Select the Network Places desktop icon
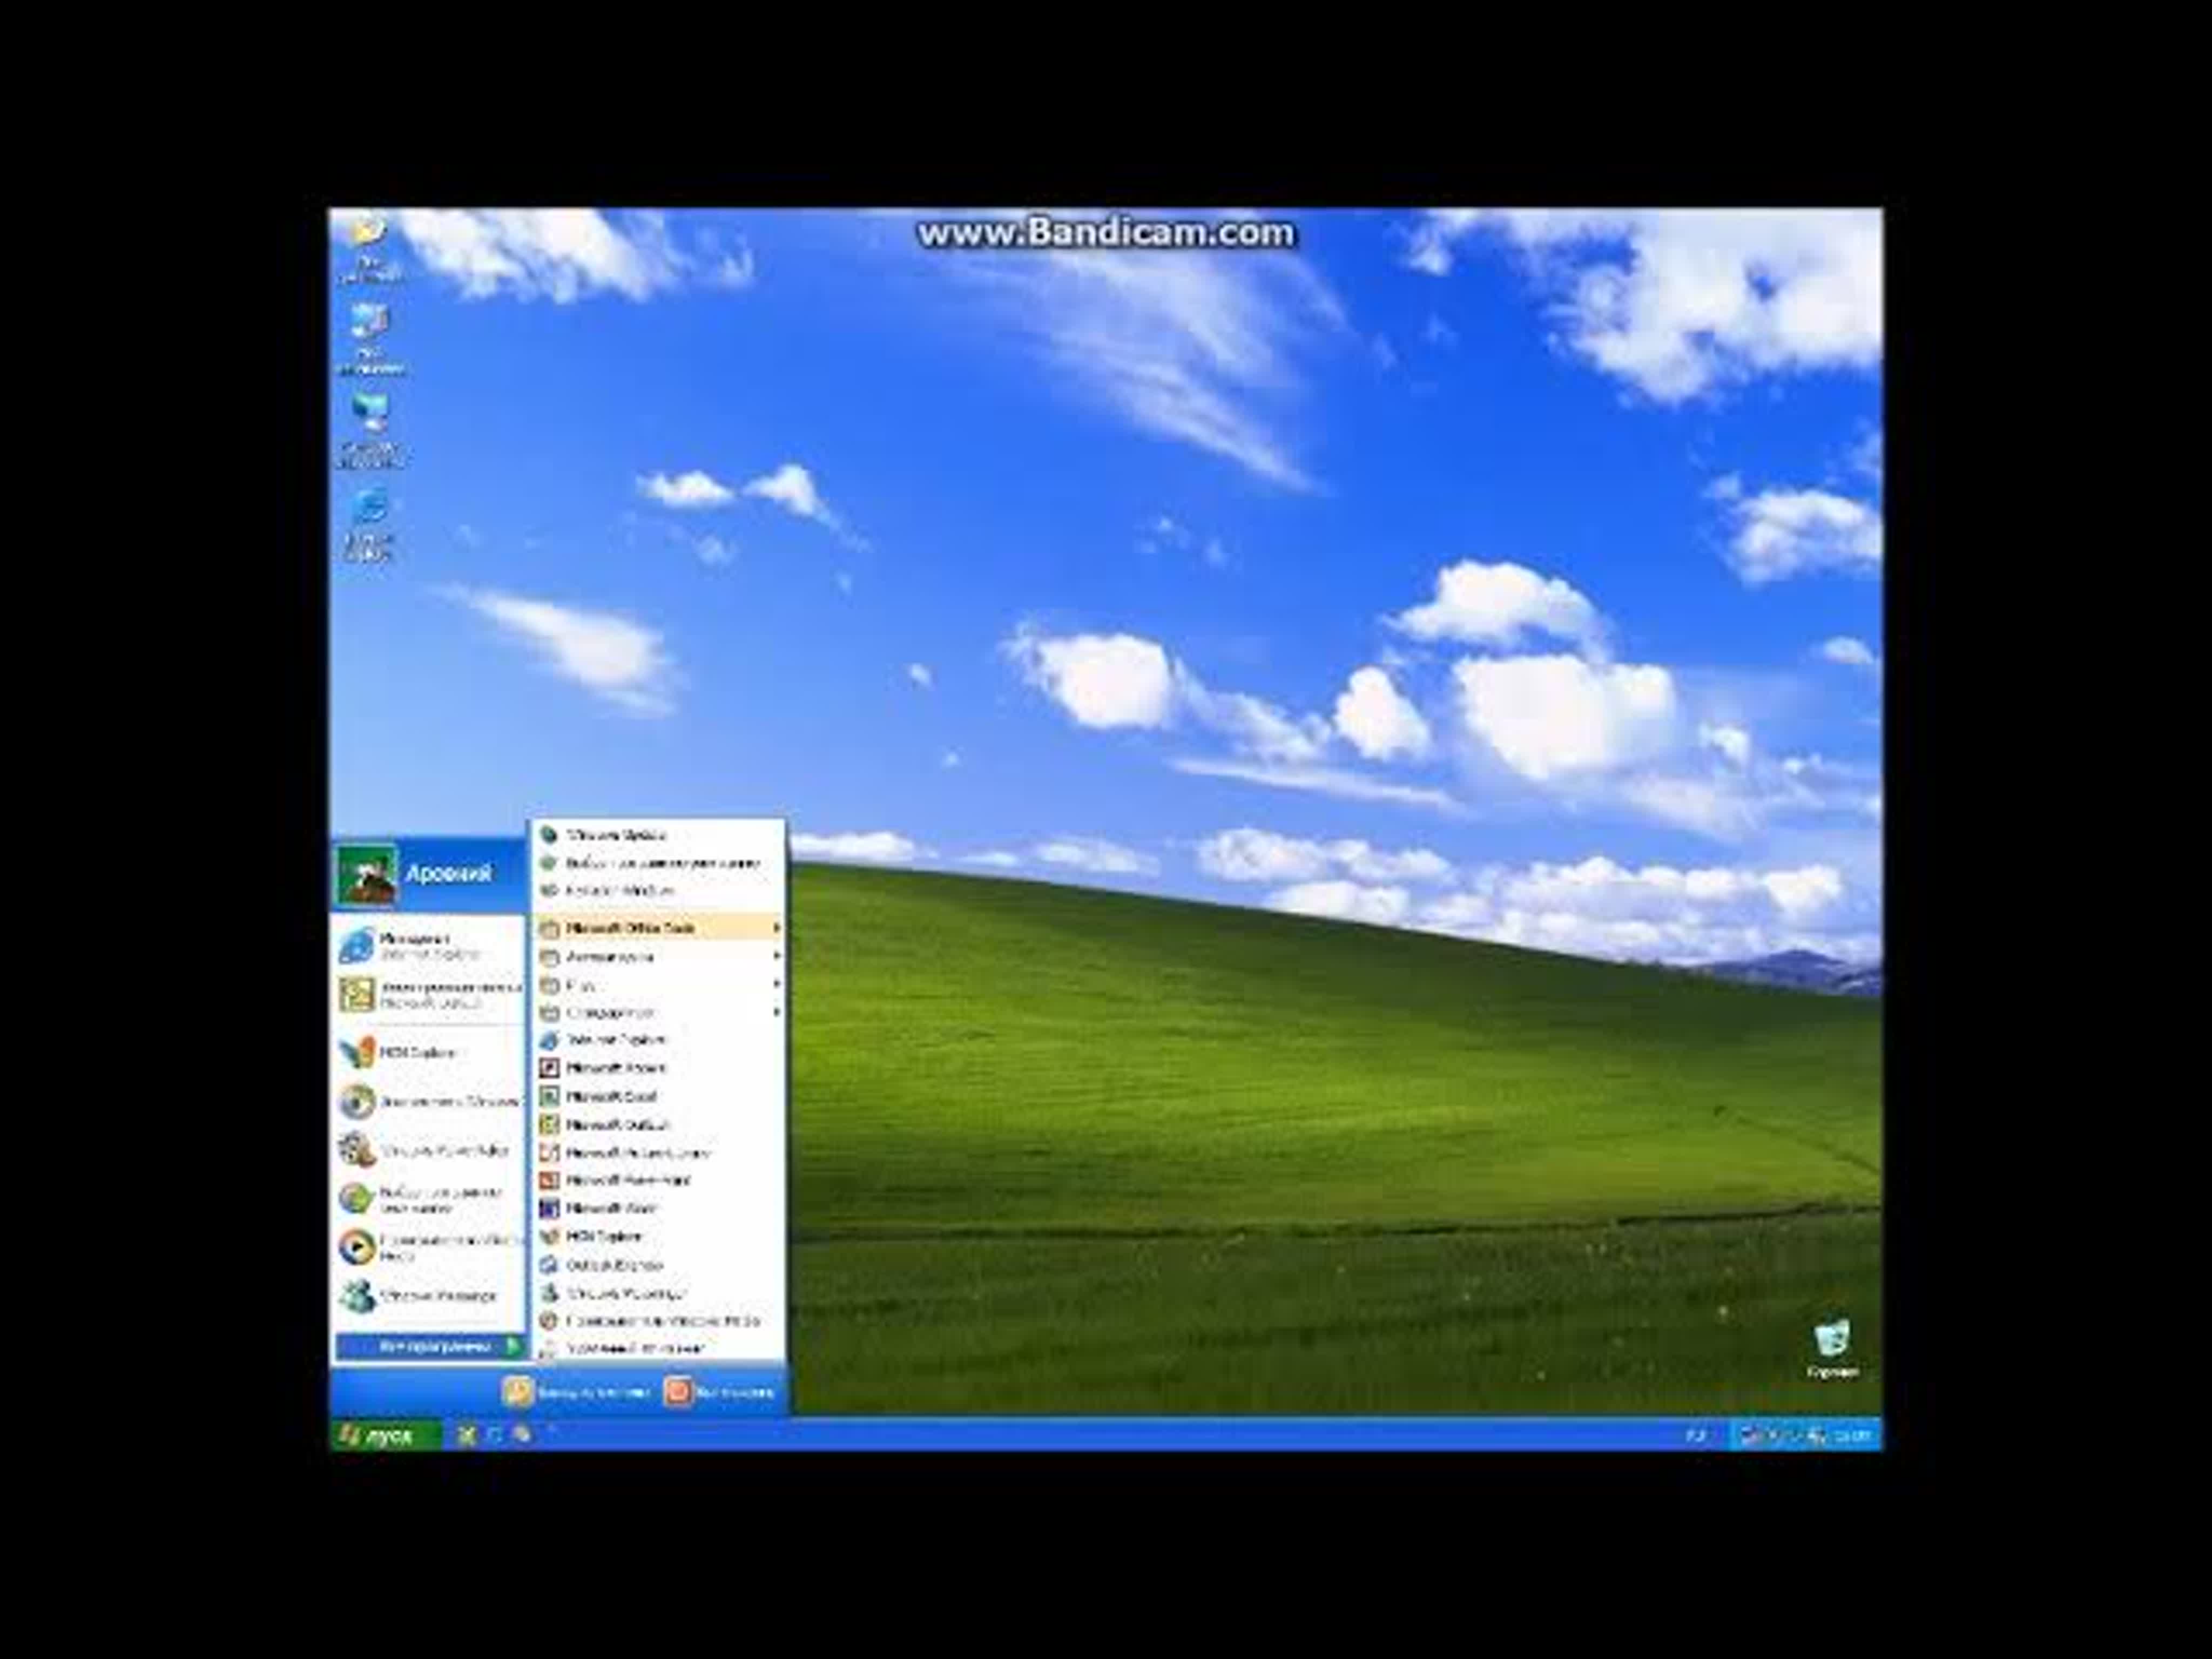Viewport: 2212px width, 1659px height. pos(369,431)
